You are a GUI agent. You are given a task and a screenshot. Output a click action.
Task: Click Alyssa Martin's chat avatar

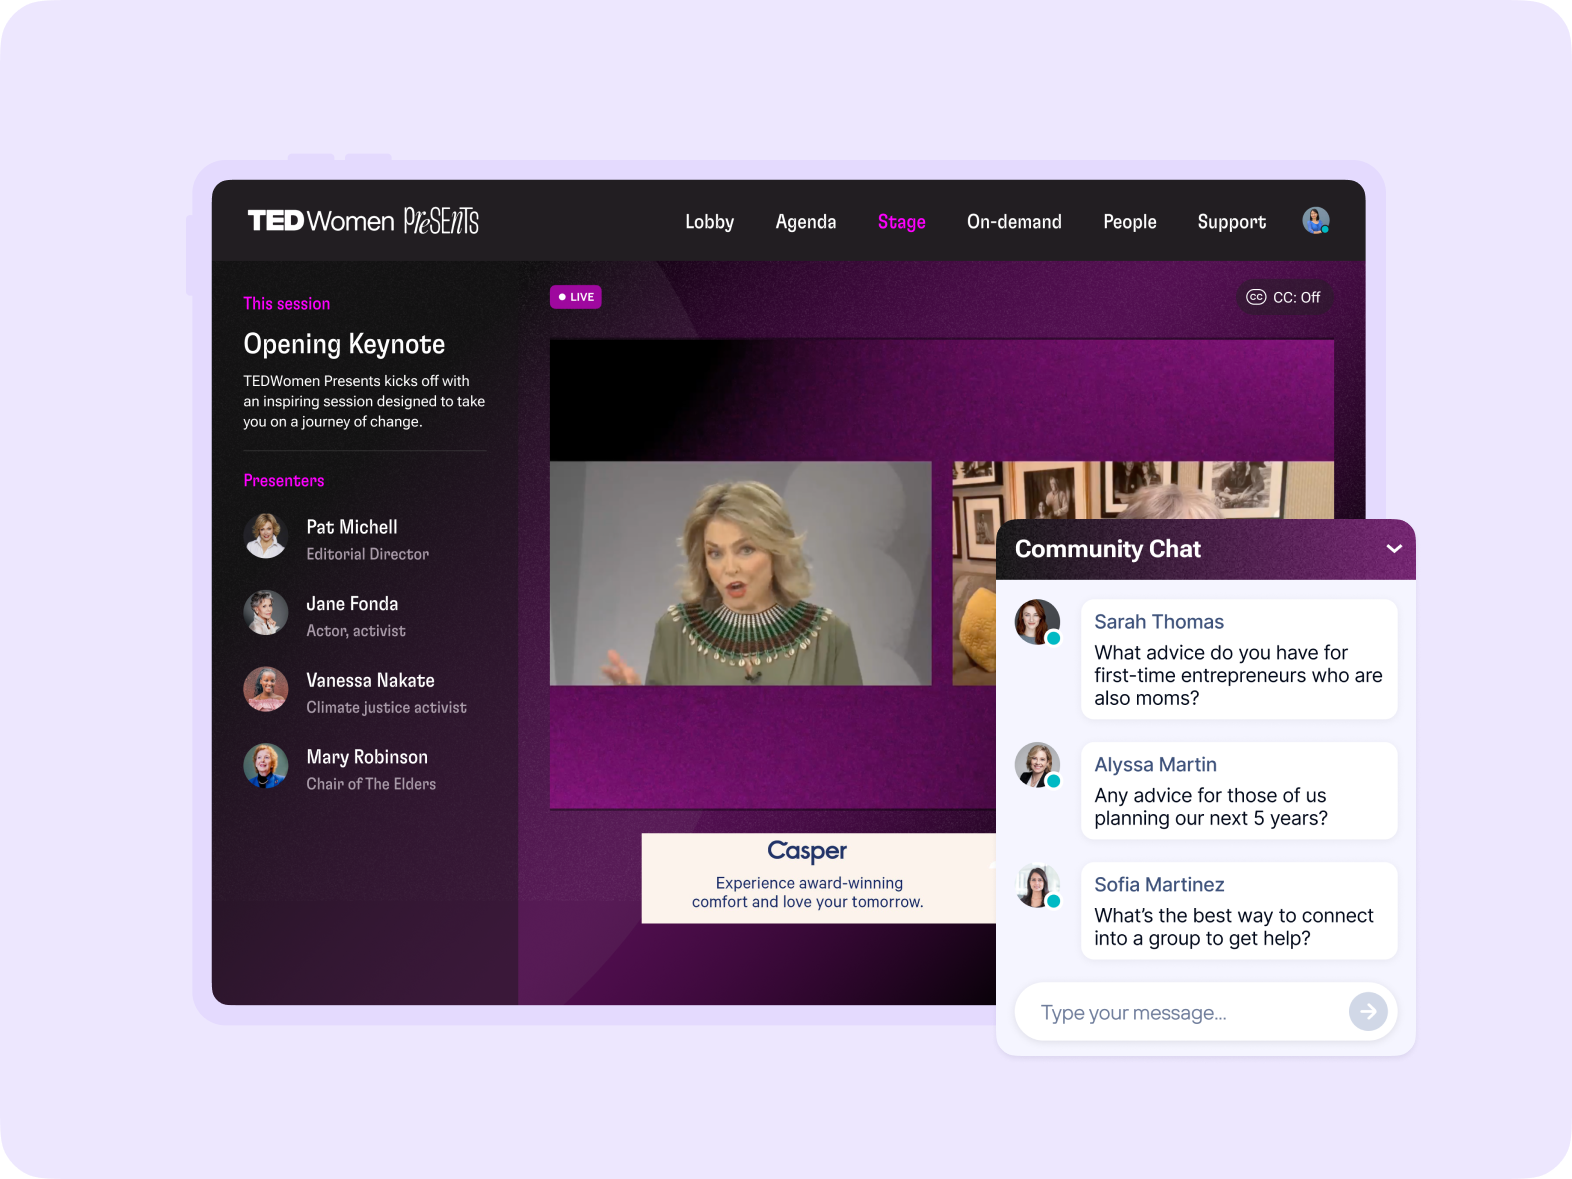[1038, 765]
